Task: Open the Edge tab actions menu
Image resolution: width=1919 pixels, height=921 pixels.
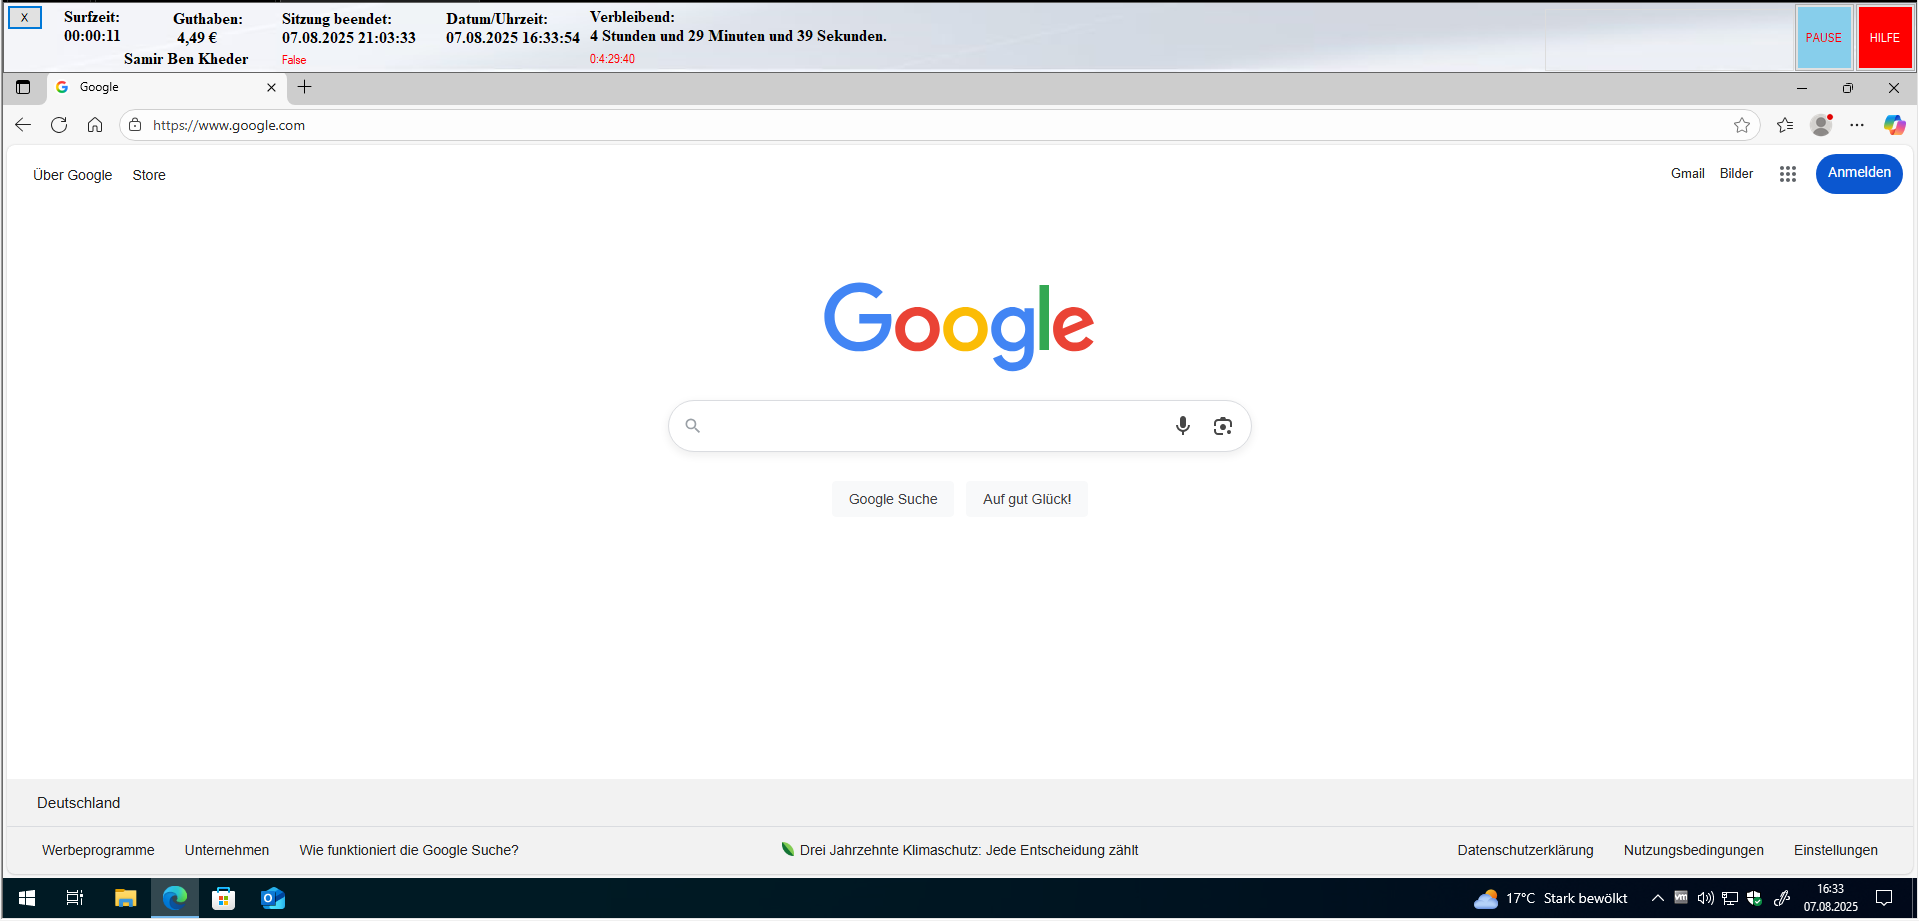Action: click(x=23, y=87)
